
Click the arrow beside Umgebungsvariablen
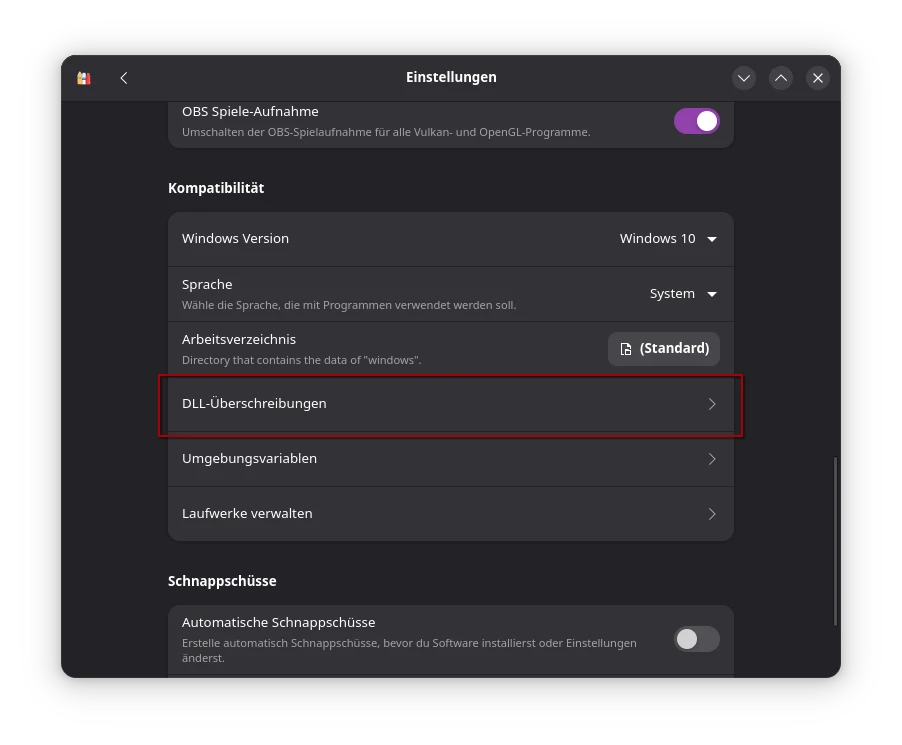(712, 459)
